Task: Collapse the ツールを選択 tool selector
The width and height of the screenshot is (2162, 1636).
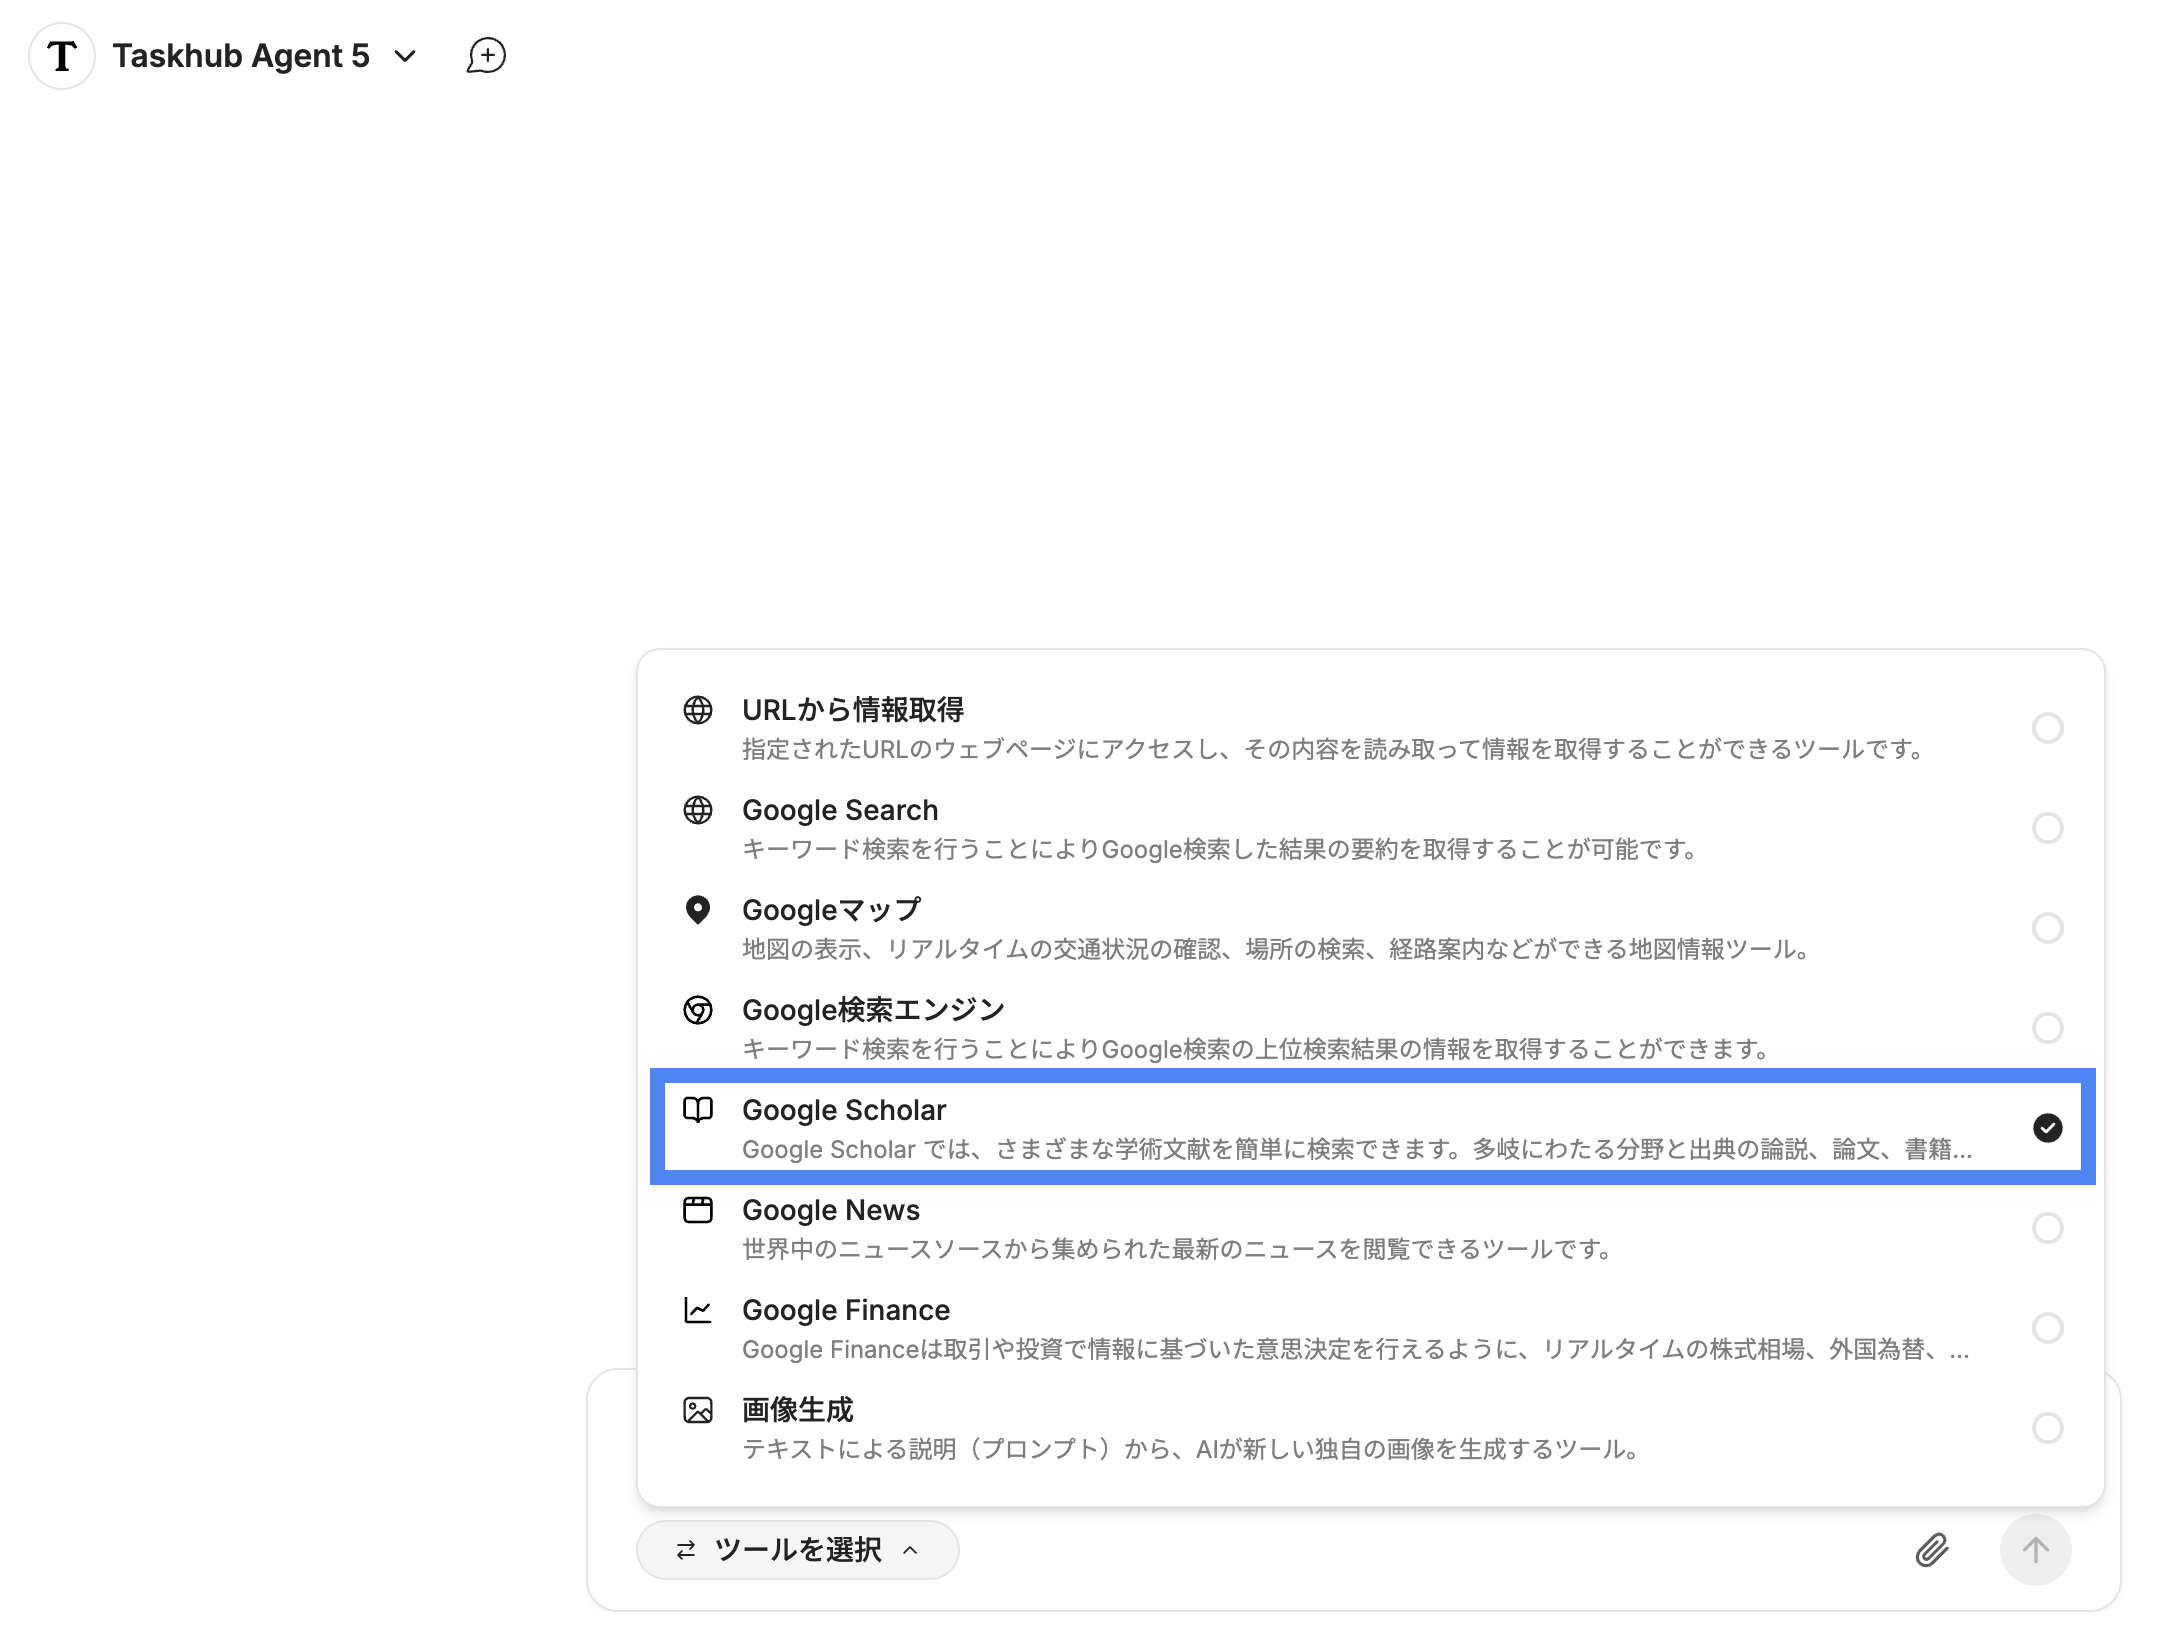Action: [x=797, y=1550]
